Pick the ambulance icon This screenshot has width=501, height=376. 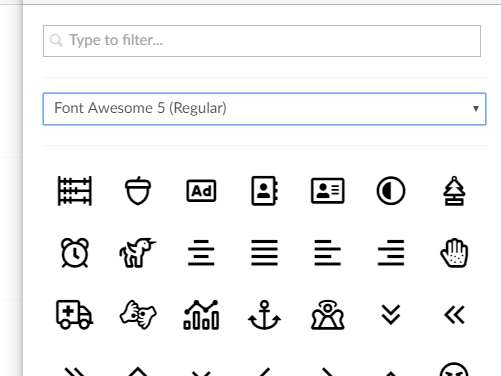[75, 315]
